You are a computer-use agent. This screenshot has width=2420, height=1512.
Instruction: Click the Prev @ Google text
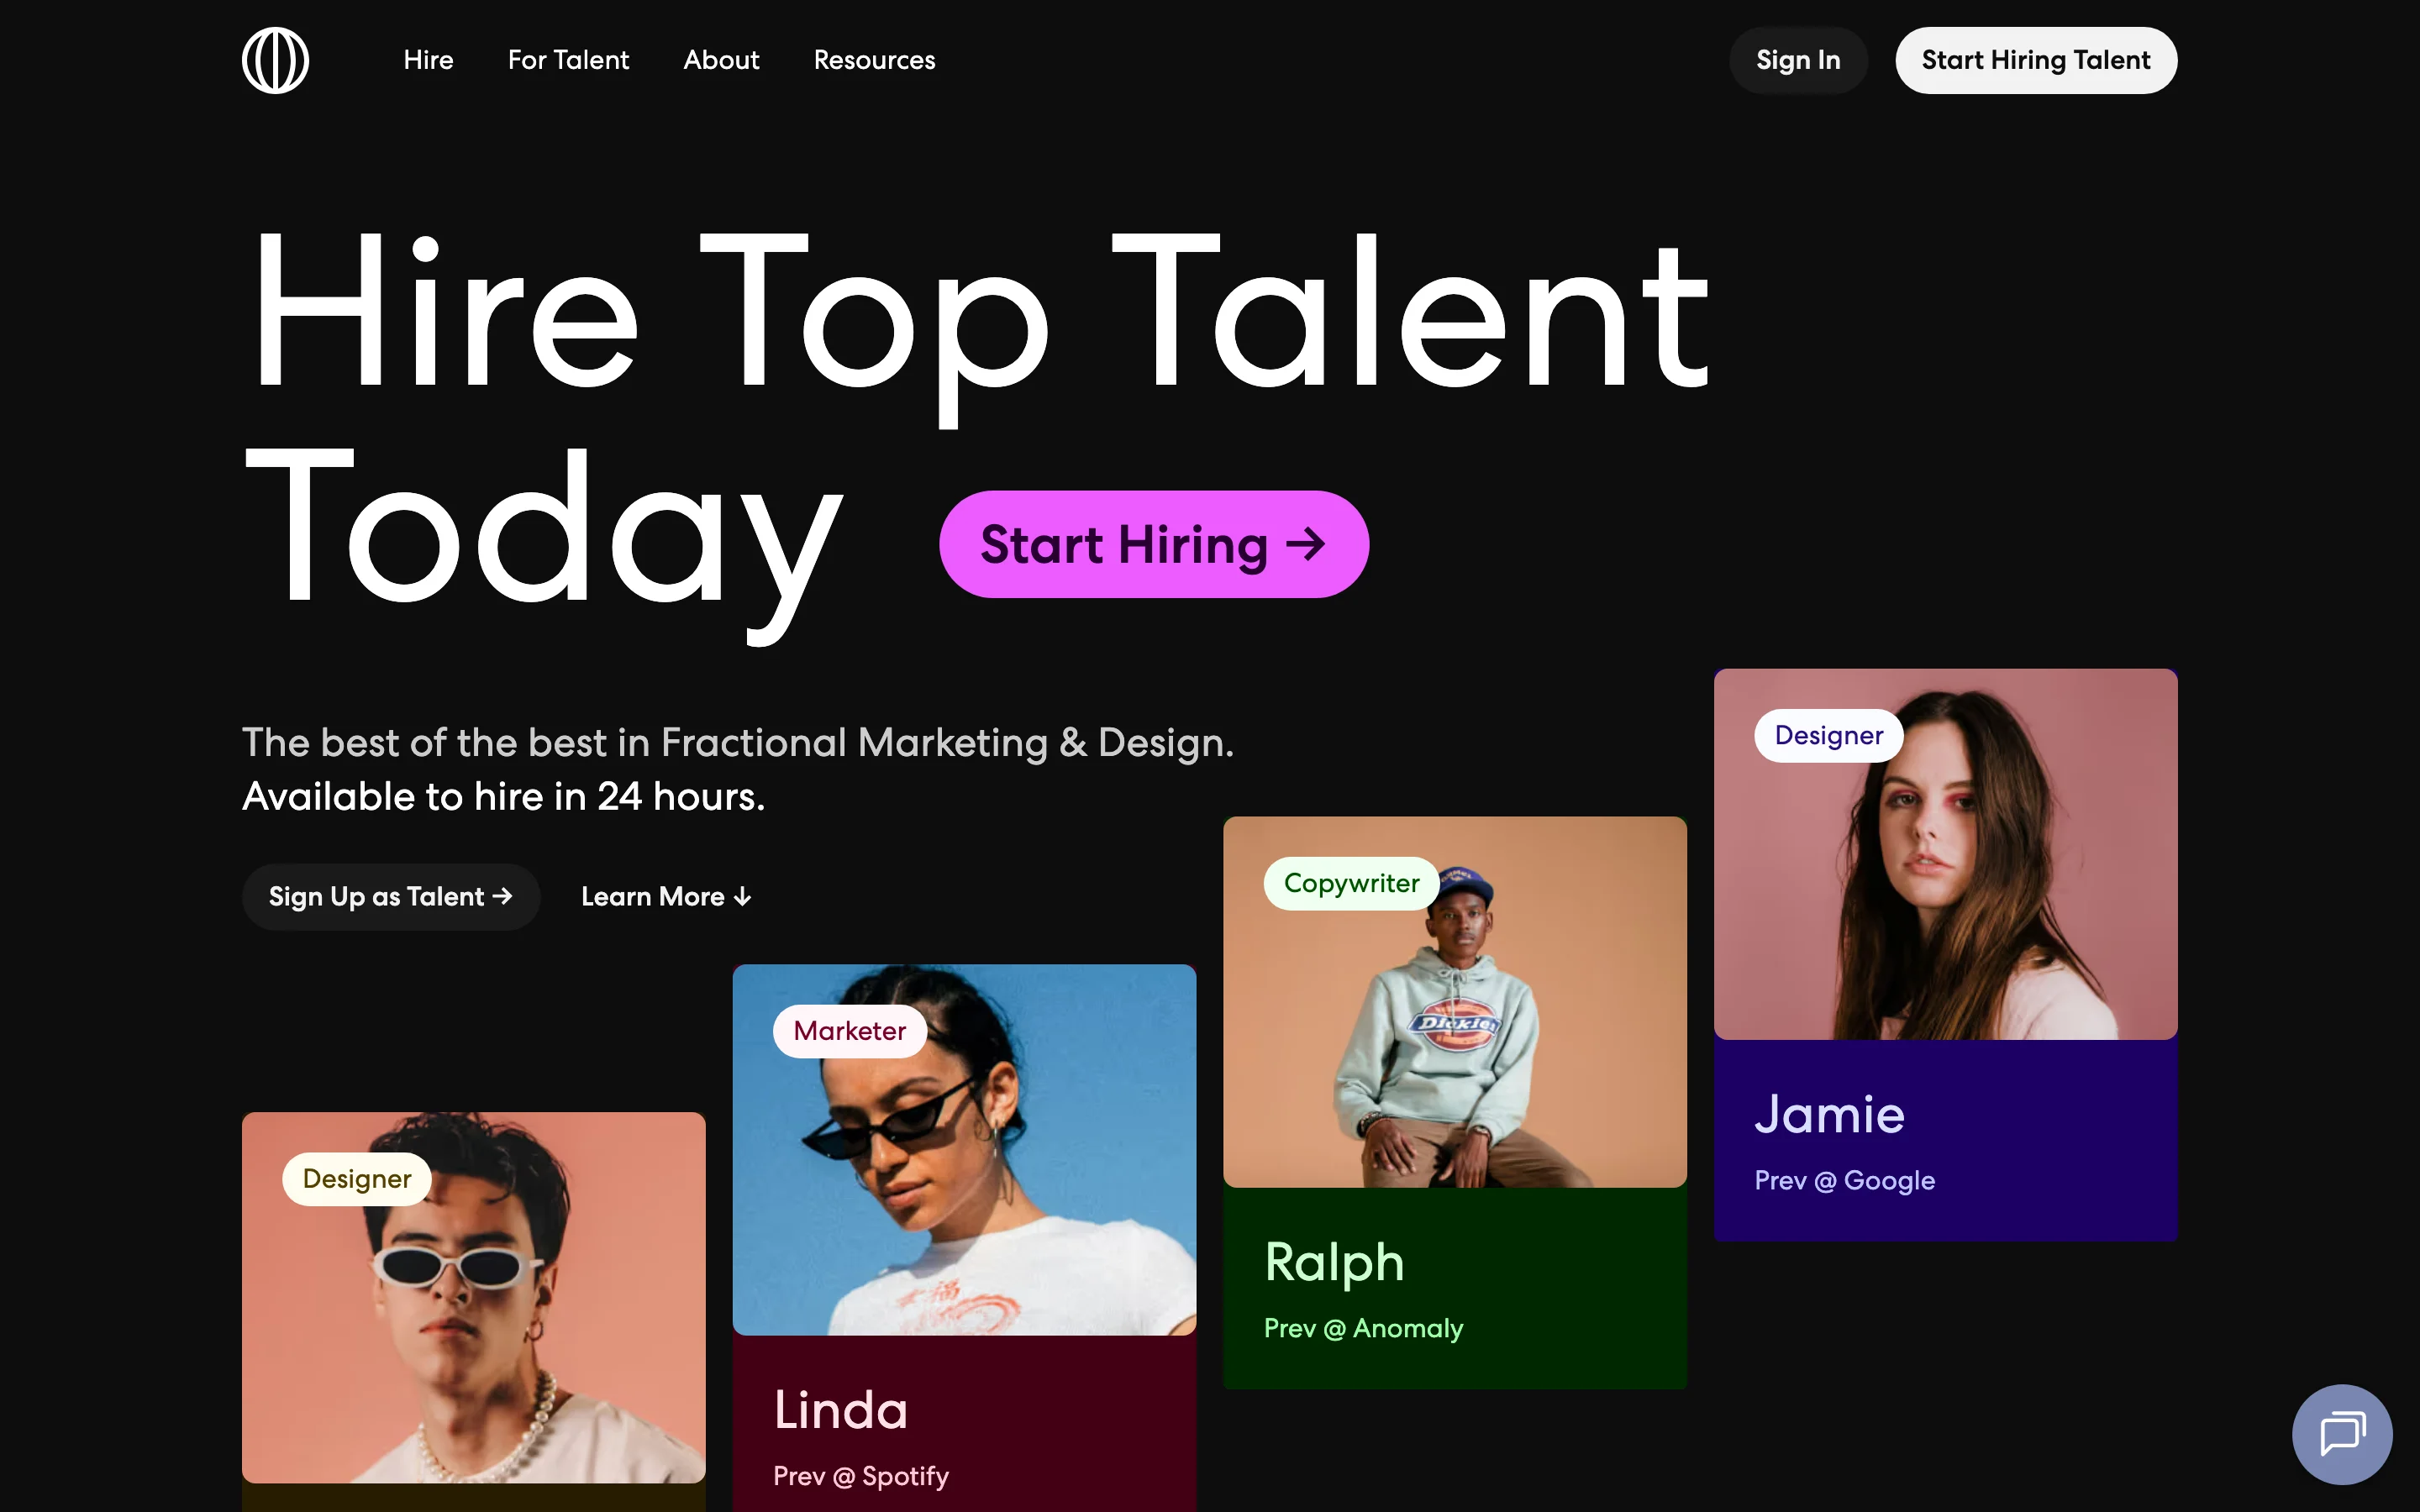(x=1844, y=1181)
